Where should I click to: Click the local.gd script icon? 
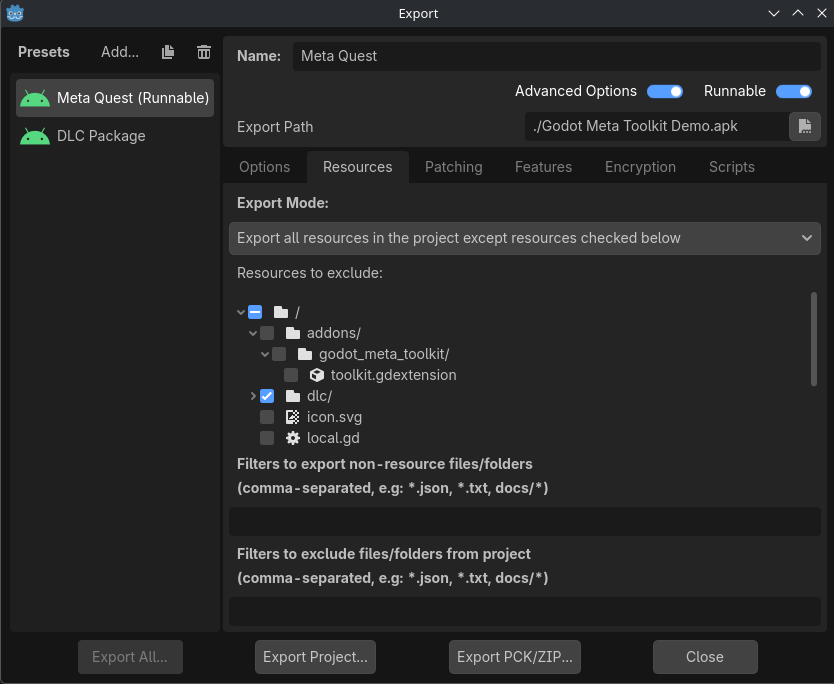[292, 437]
